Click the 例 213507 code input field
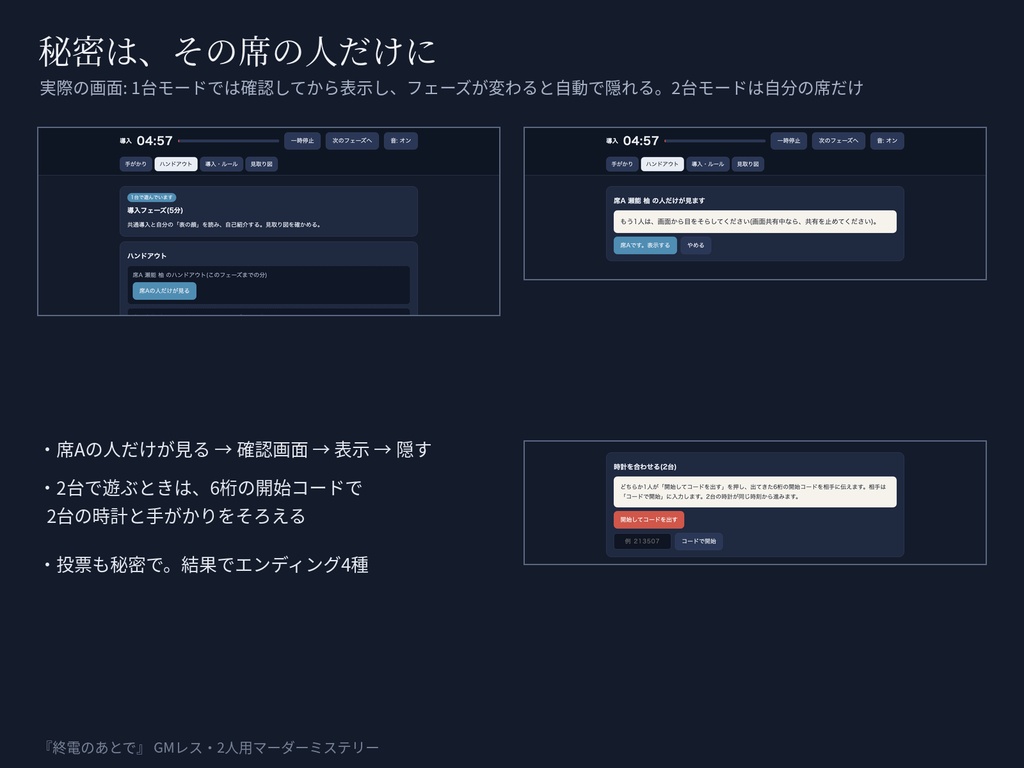This screenshot has width=1024, height=768. coord(642,541)
